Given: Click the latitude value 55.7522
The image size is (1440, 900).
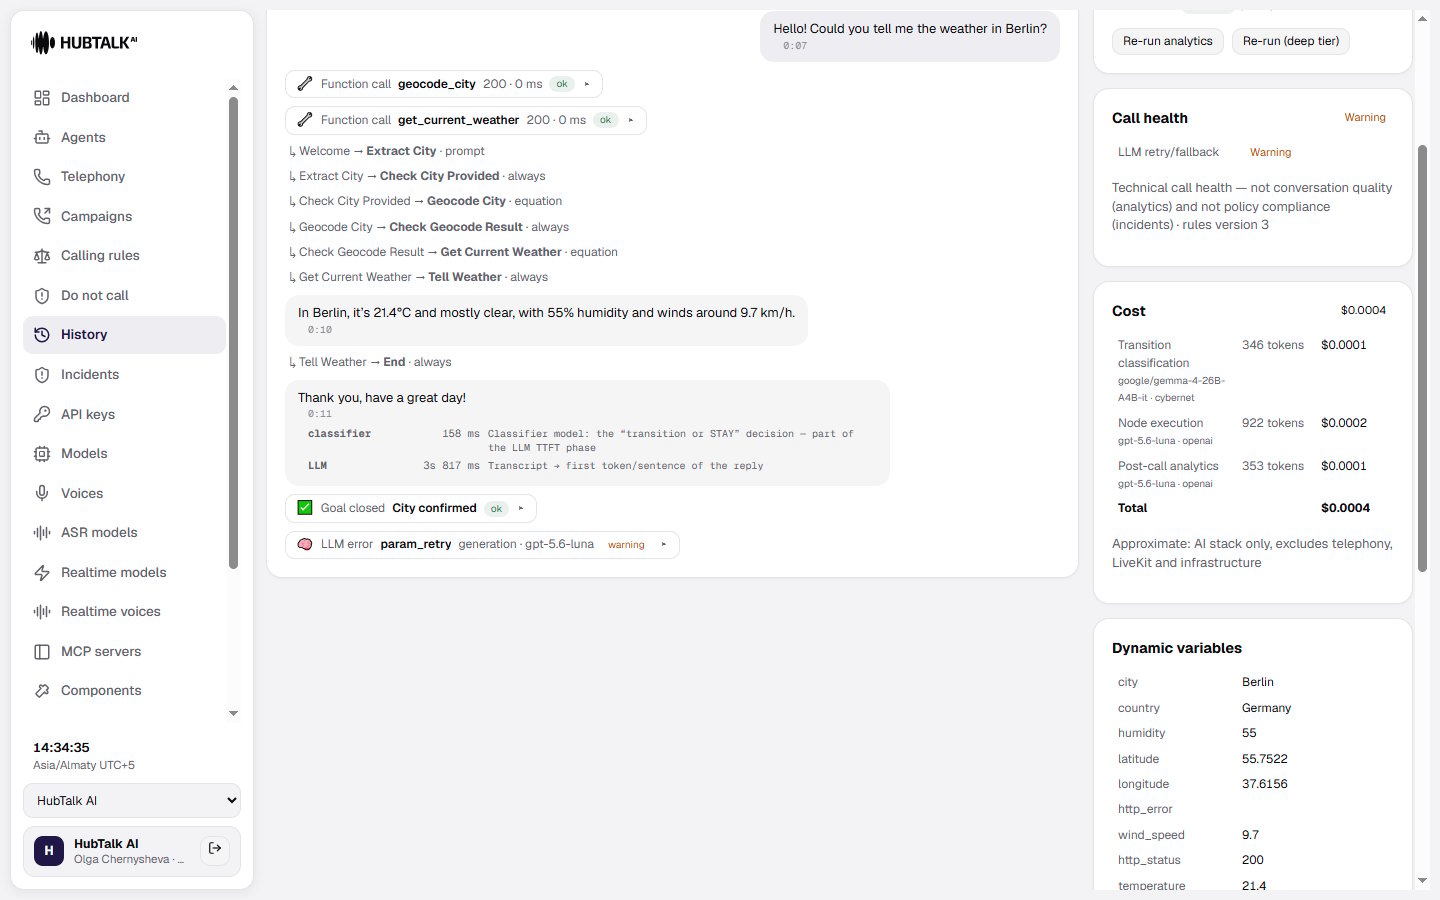Looking at the screenshot, I should [1265, 759].
